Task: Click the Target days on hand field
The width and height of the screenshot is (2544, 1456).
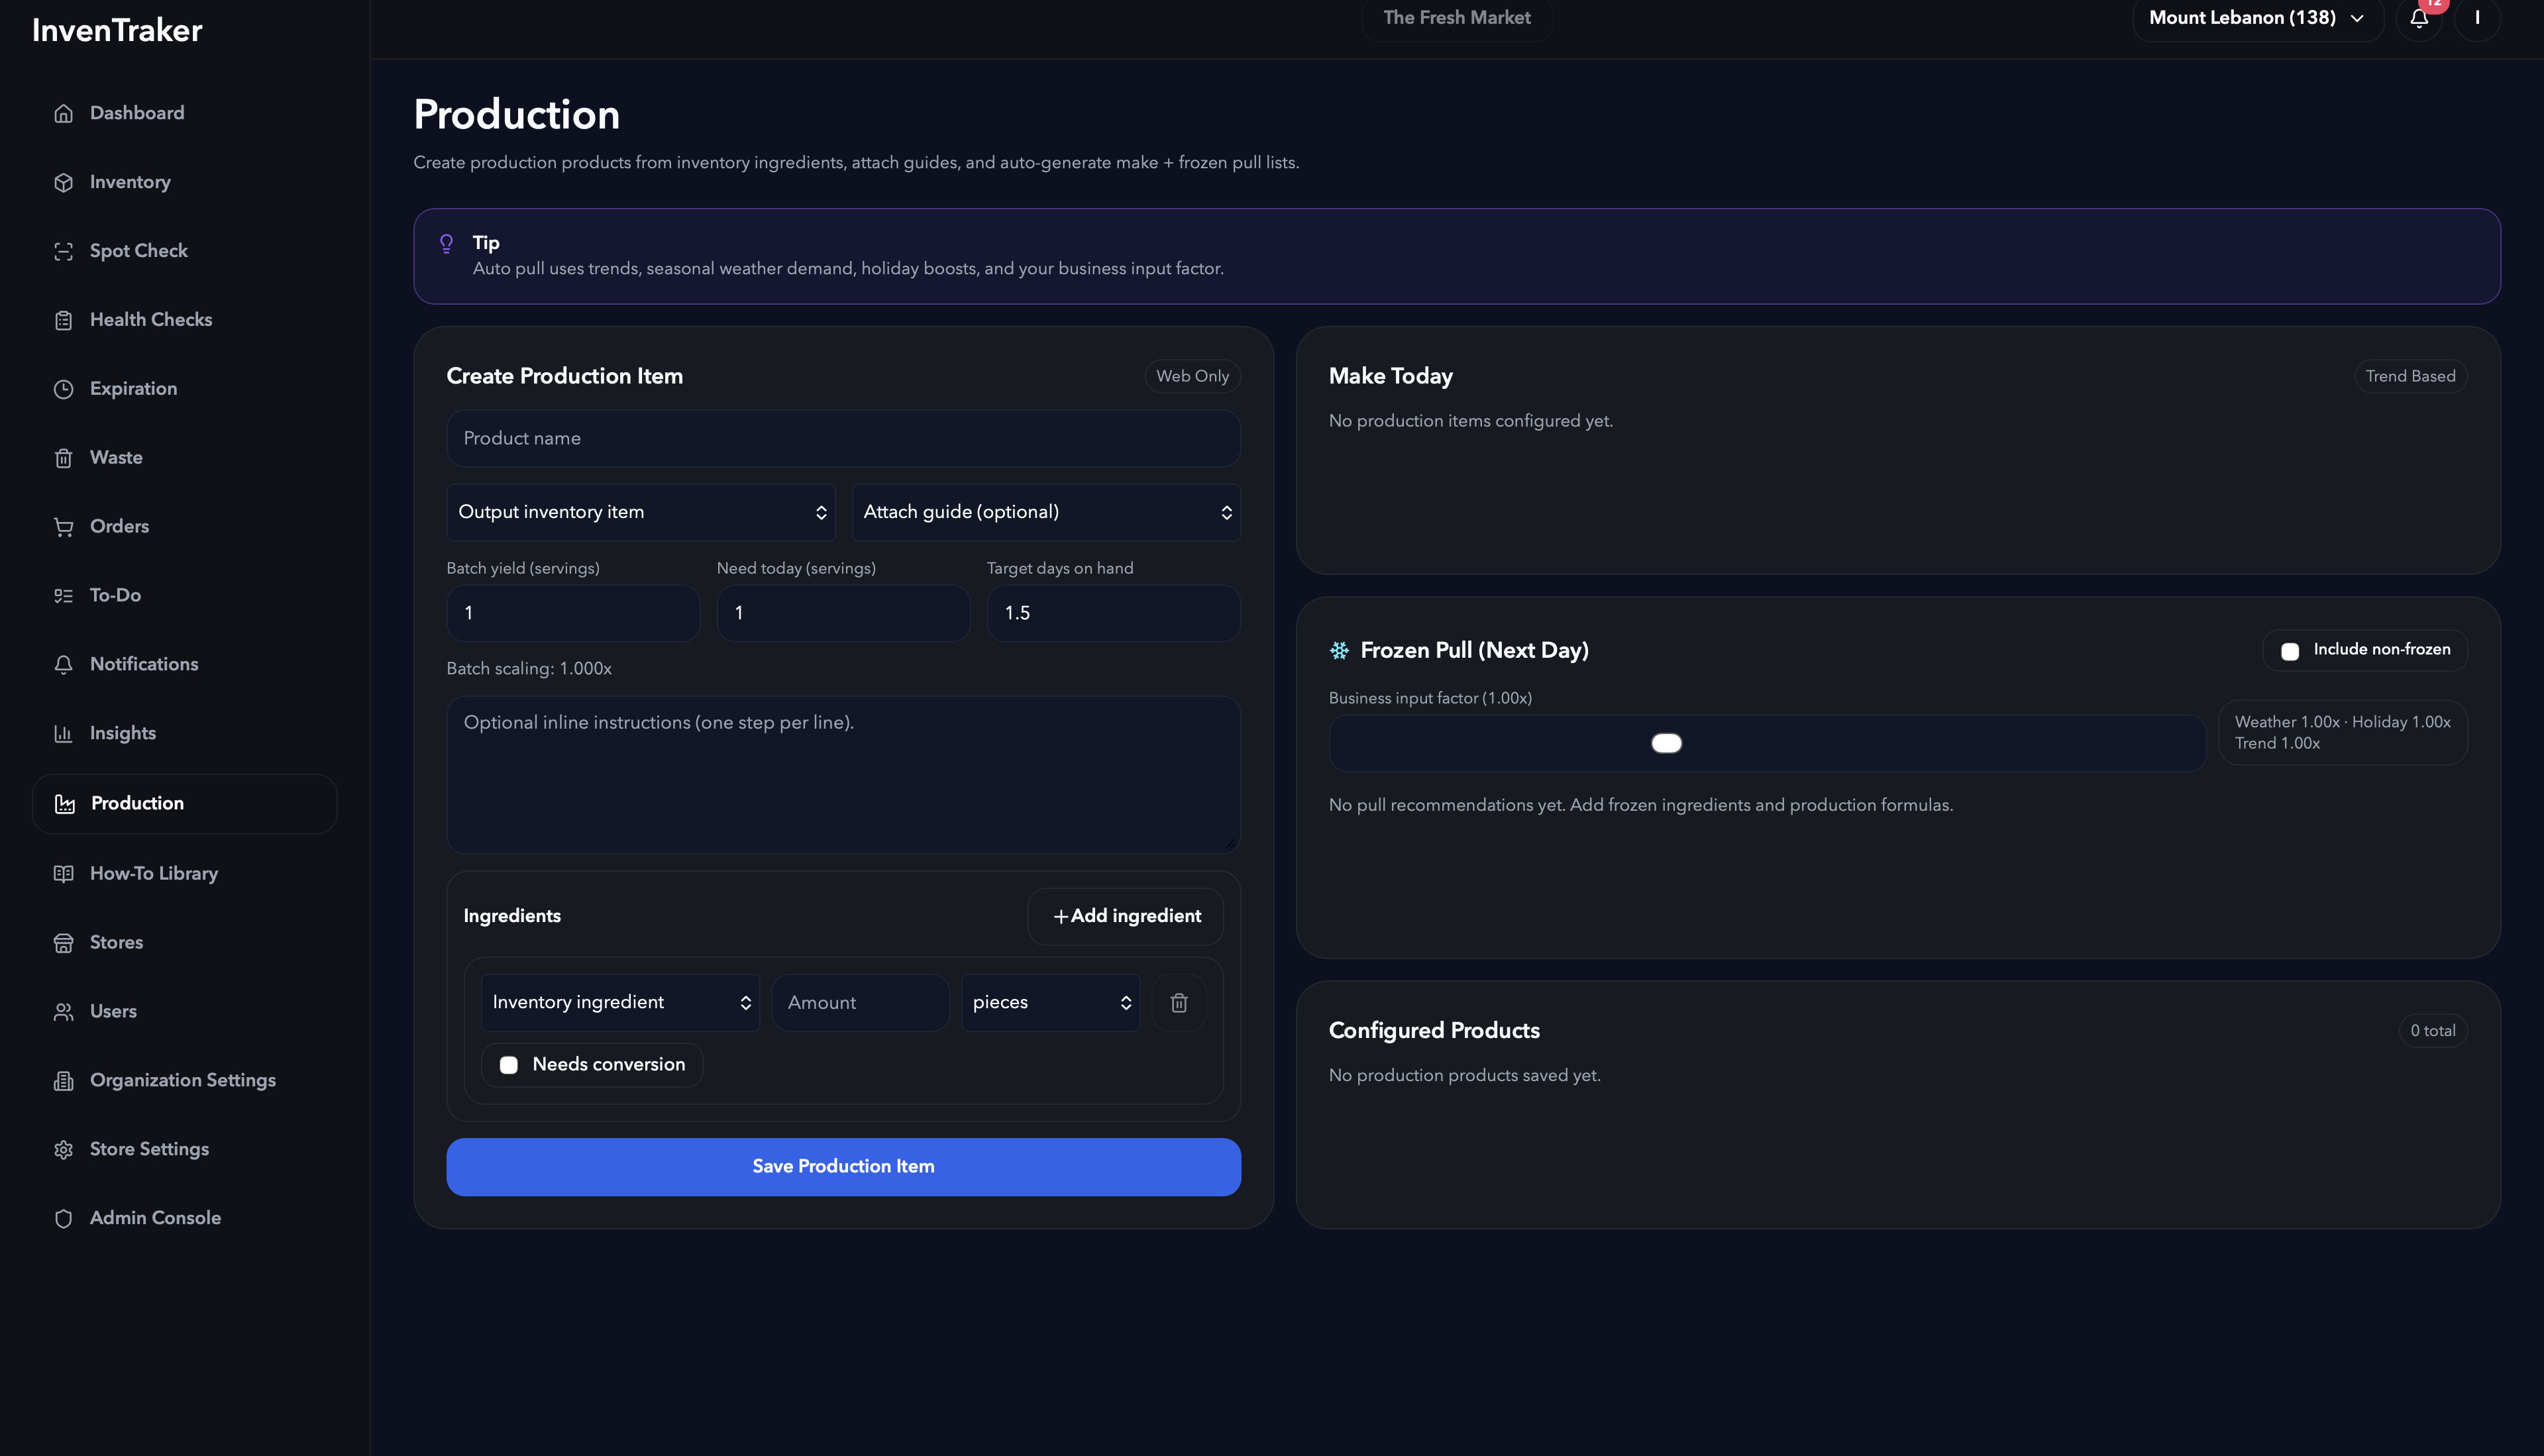Action: coord(1113,613)
